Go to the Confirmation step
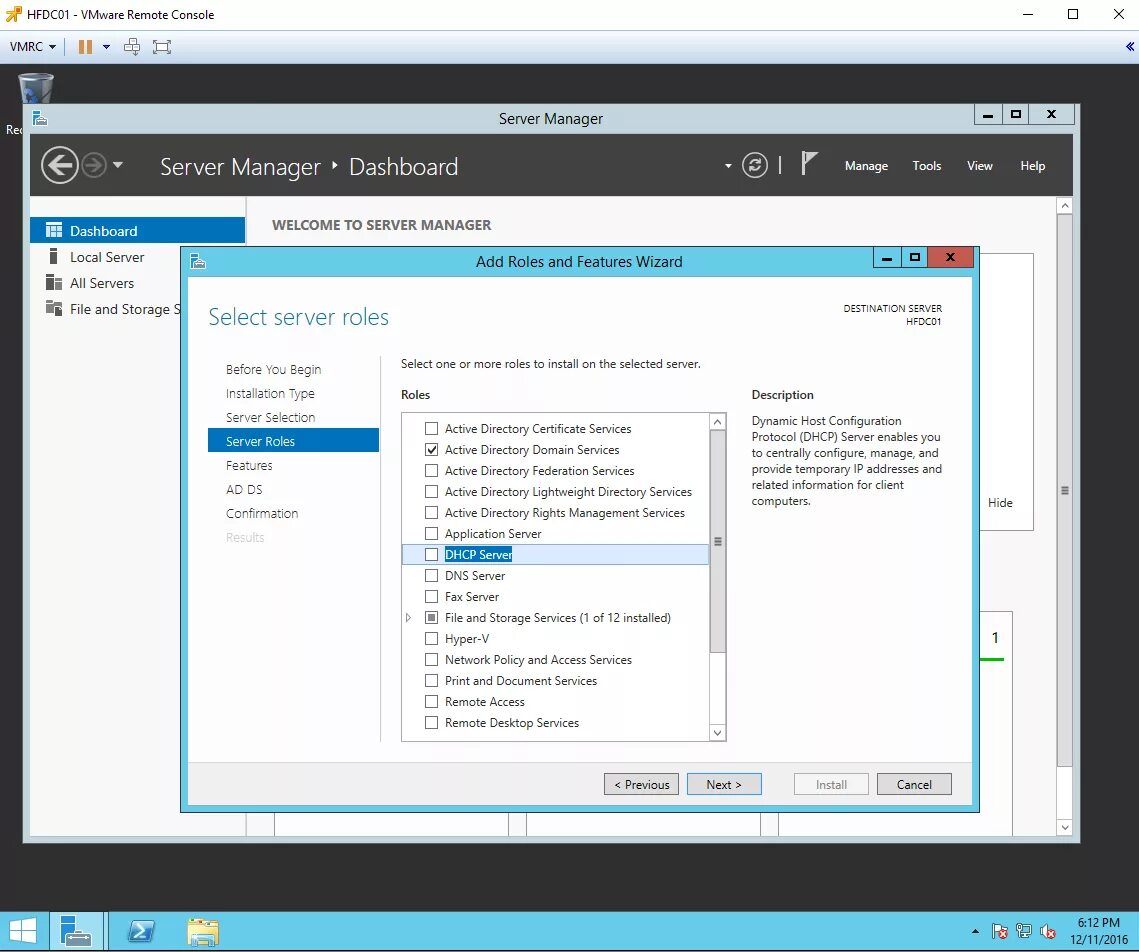The image size is (1139, 952). pos(262,513)
